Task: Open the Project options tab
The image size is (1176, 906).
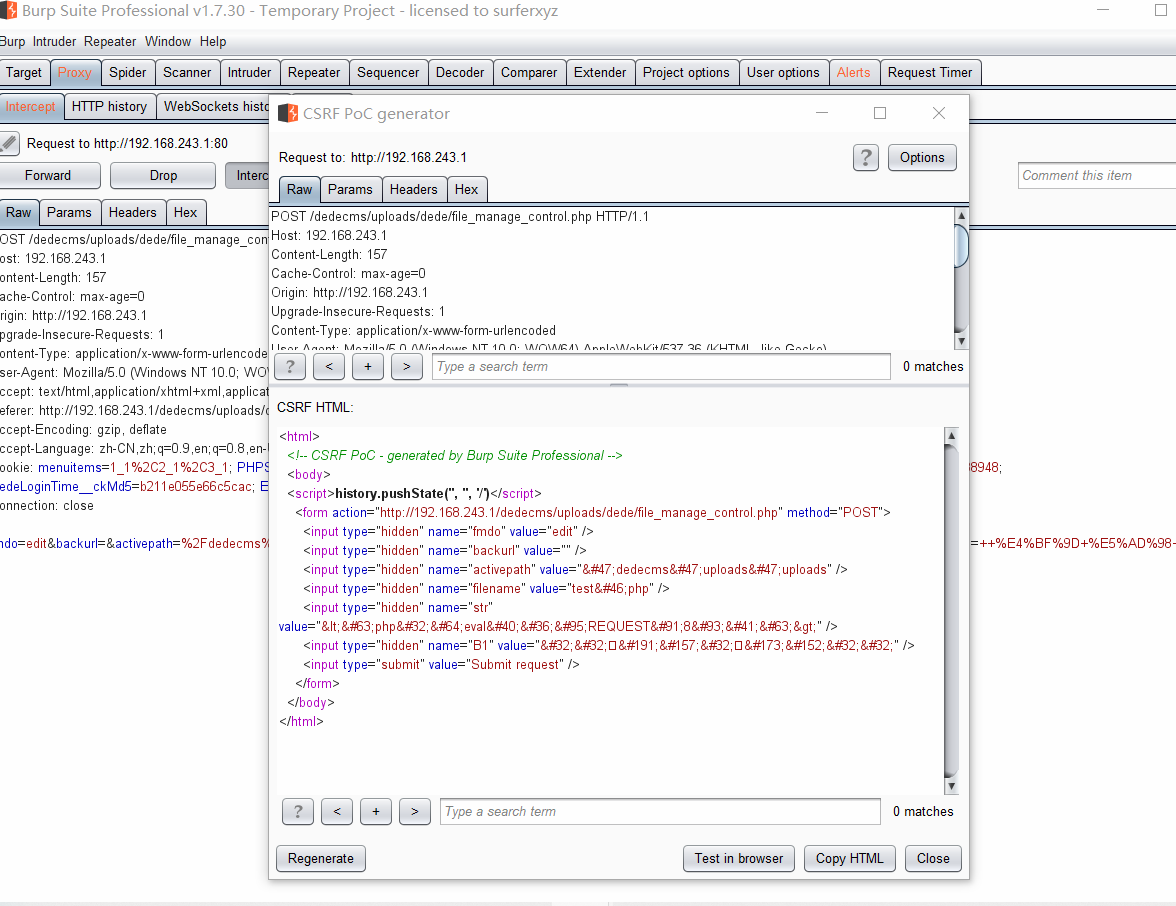Action: tap(686, 73)
